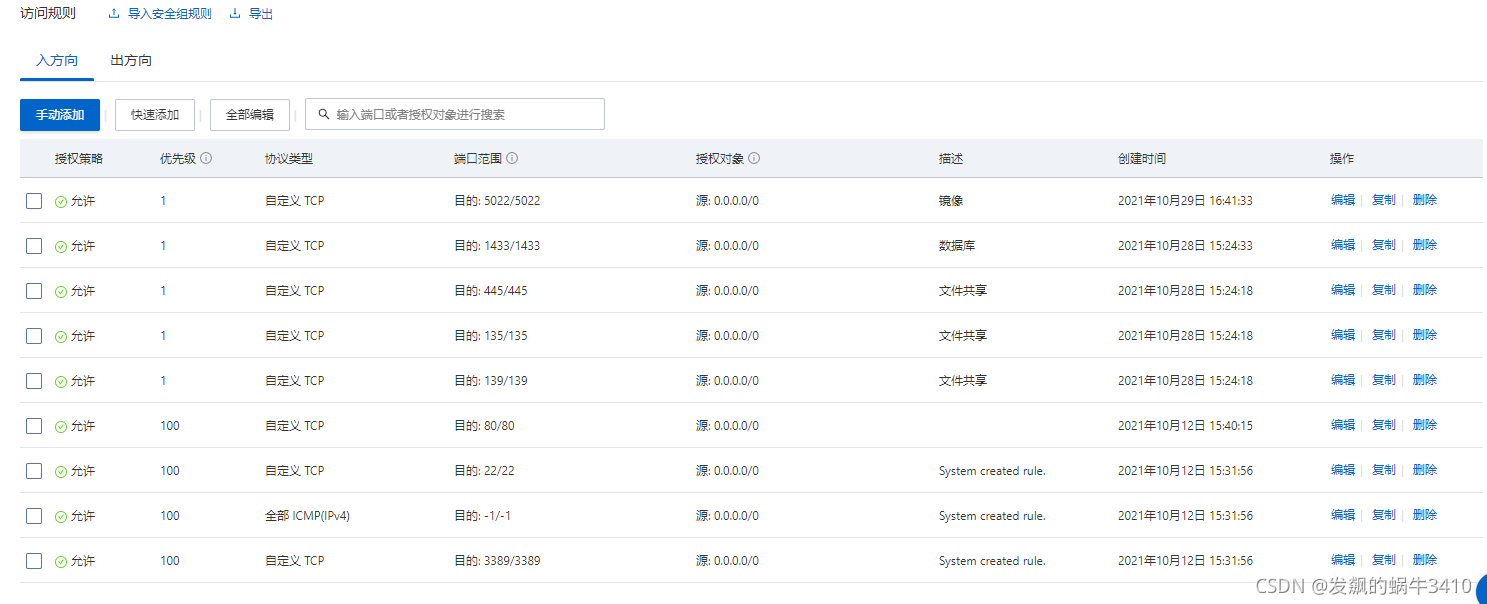
Task: Select checkbox for port 3389/3389 rule
Action: (x=34, y=561)
